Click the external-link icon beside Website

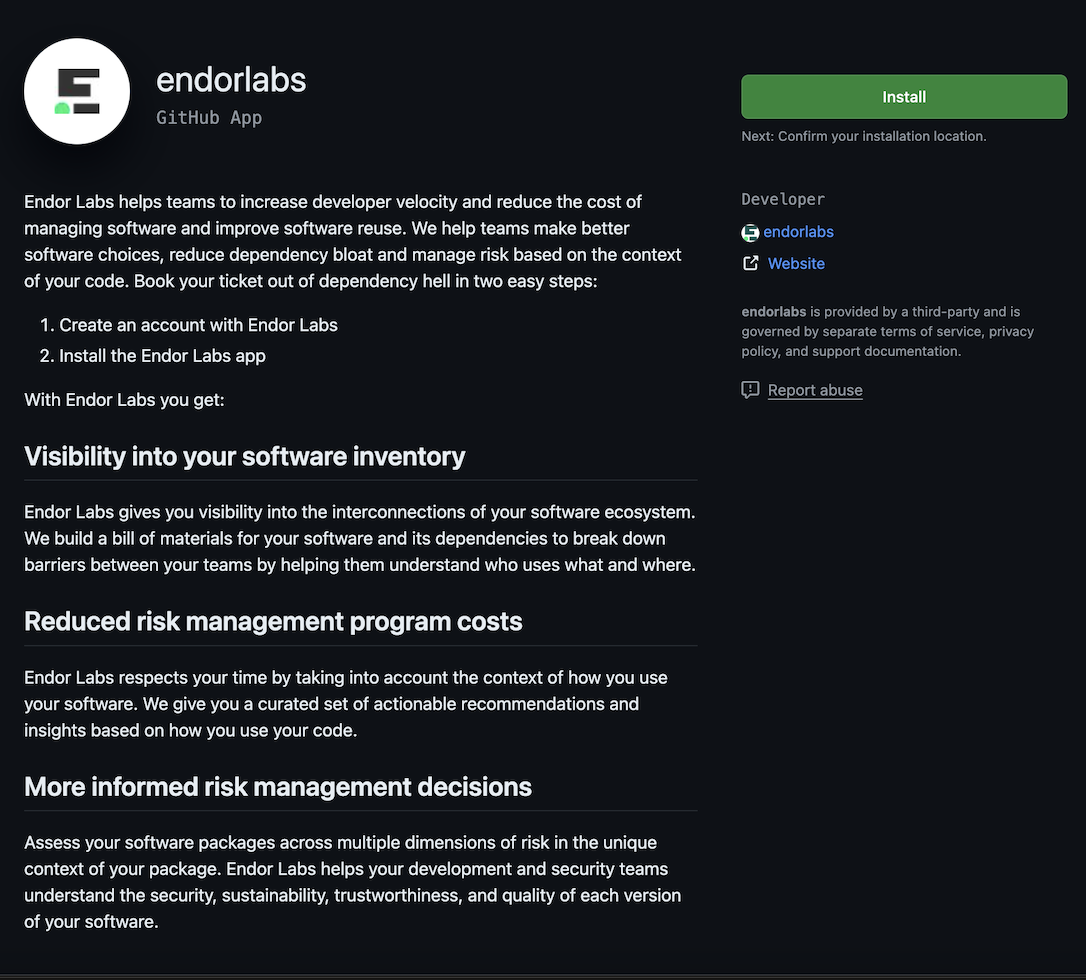pyautogui.click(x=750, y=263)
